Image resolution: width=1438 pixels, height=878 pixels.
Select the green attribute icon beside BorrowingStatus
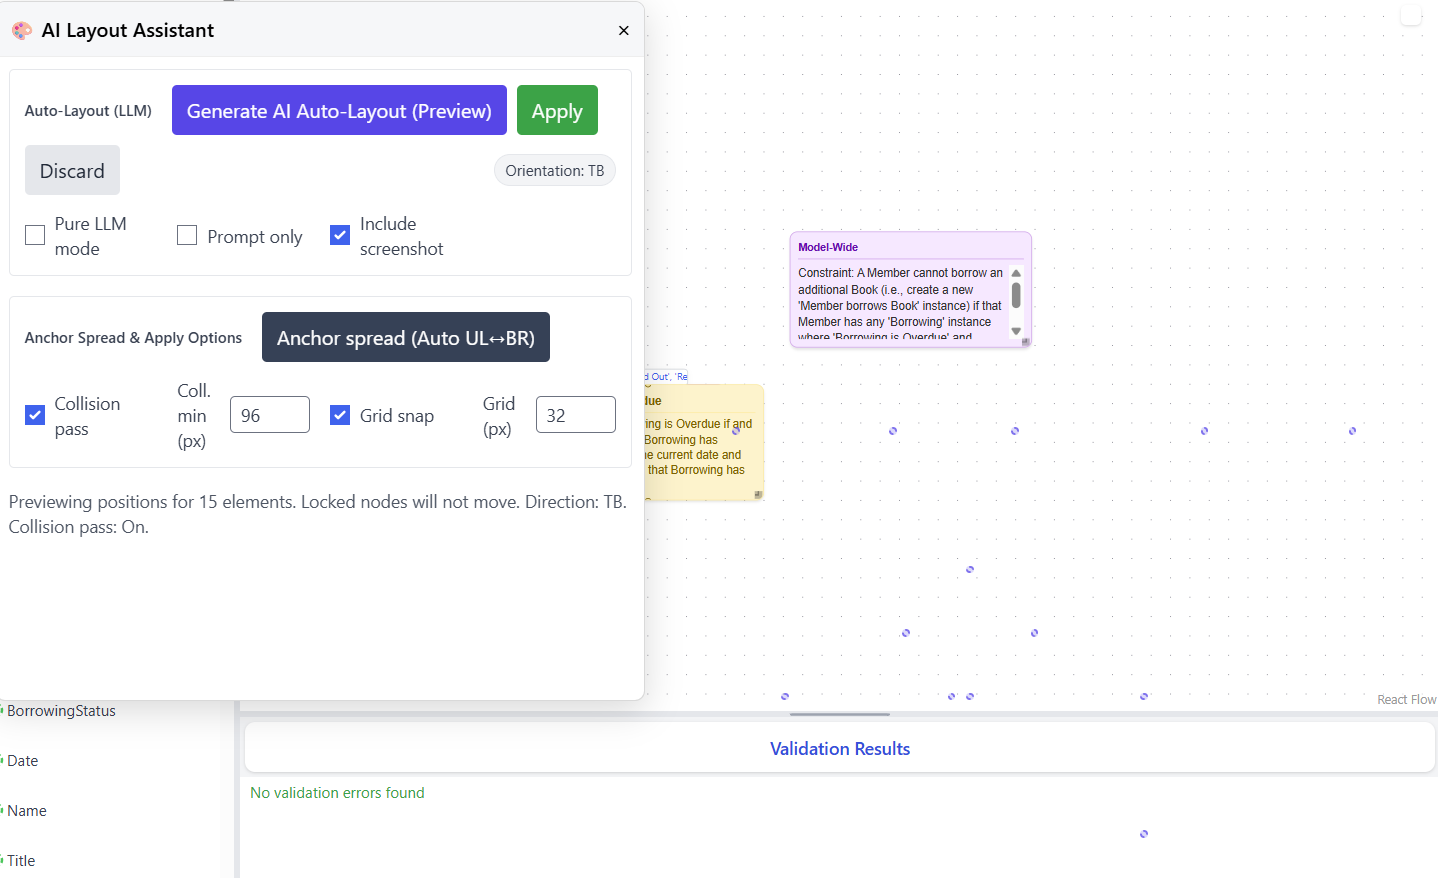point(3,710)
